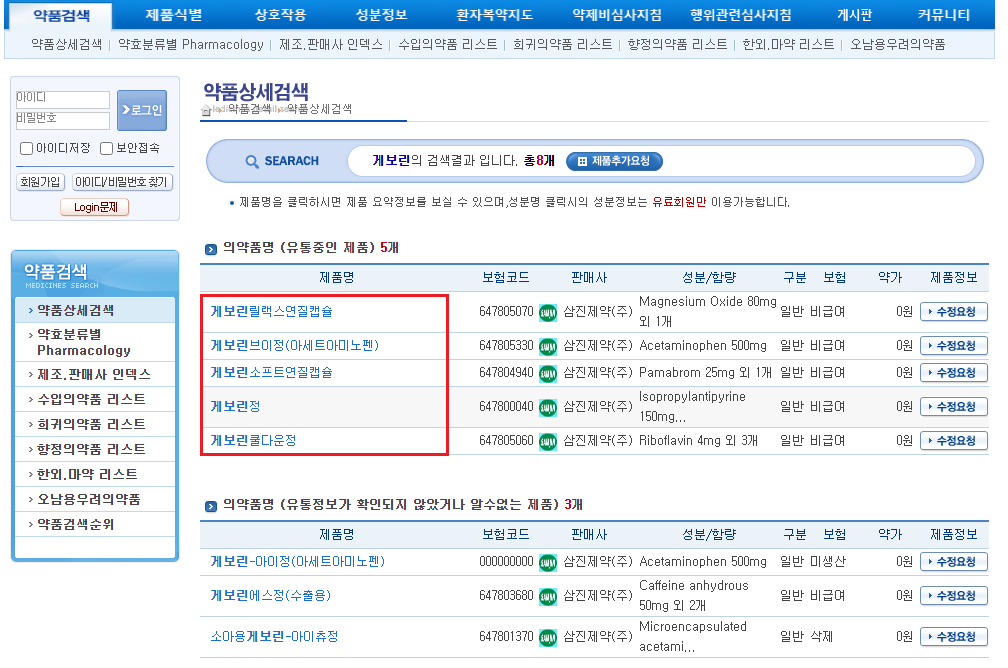Open product link 소아용게보린-아이츄정
1008x668 pixels.
coord(274,637)
